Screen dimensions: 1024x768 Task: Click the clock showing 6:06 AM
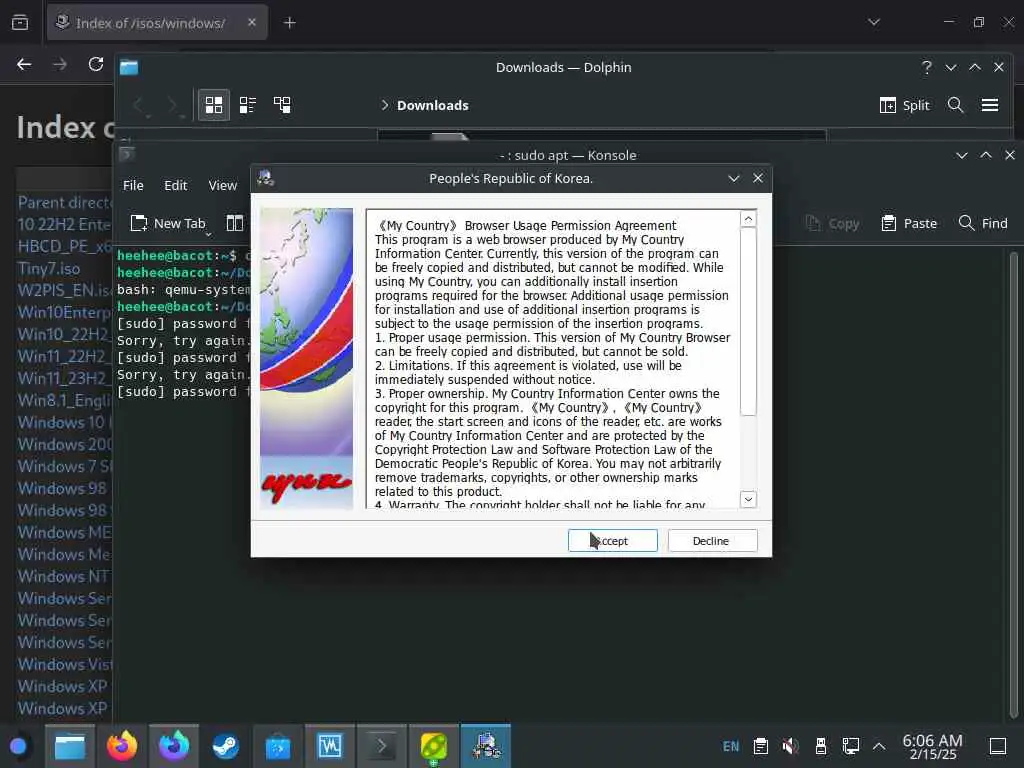(x=933, y=746)
